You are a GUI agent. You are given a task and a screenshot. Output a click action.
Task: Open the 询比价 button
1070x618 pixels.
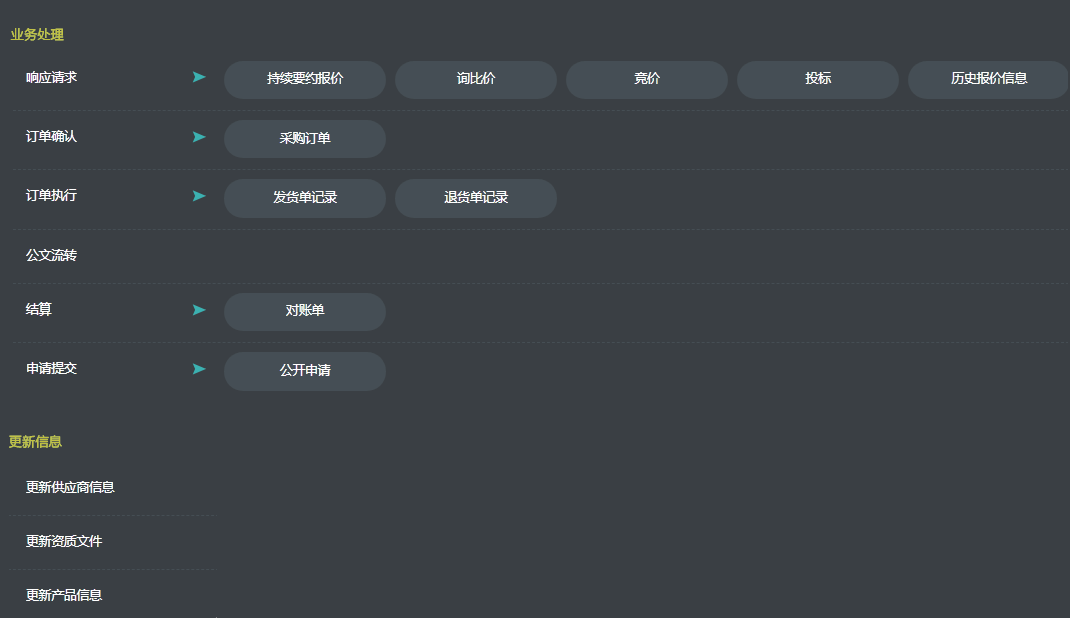(476, 79)
